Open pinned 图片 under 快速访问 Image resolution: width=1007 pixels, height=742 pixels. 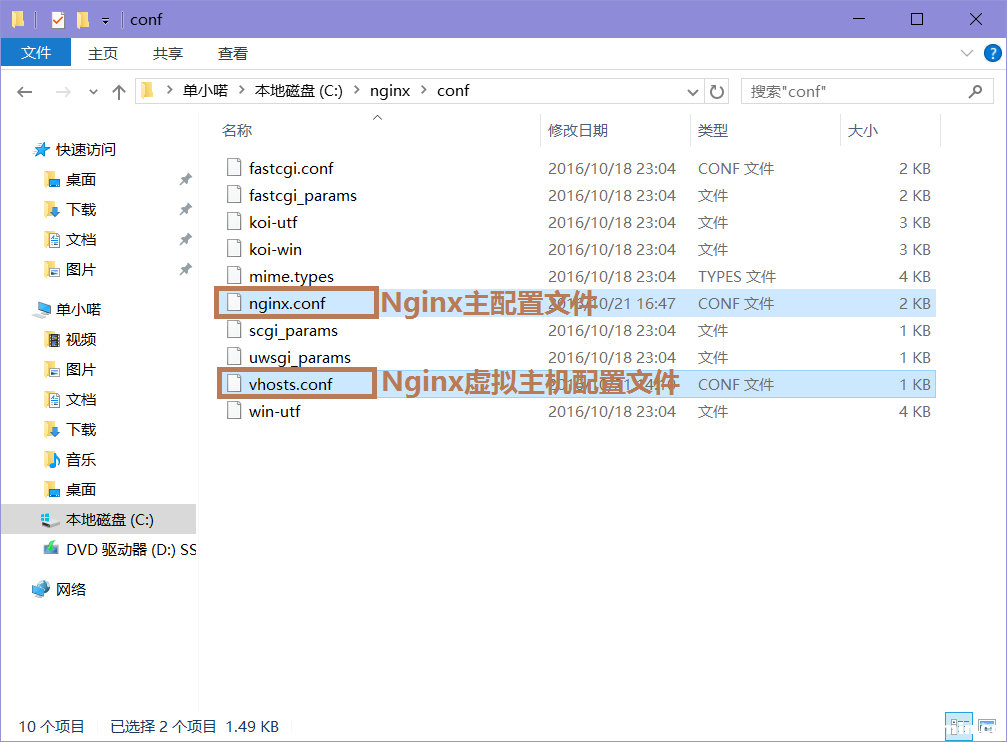[80, 270]
